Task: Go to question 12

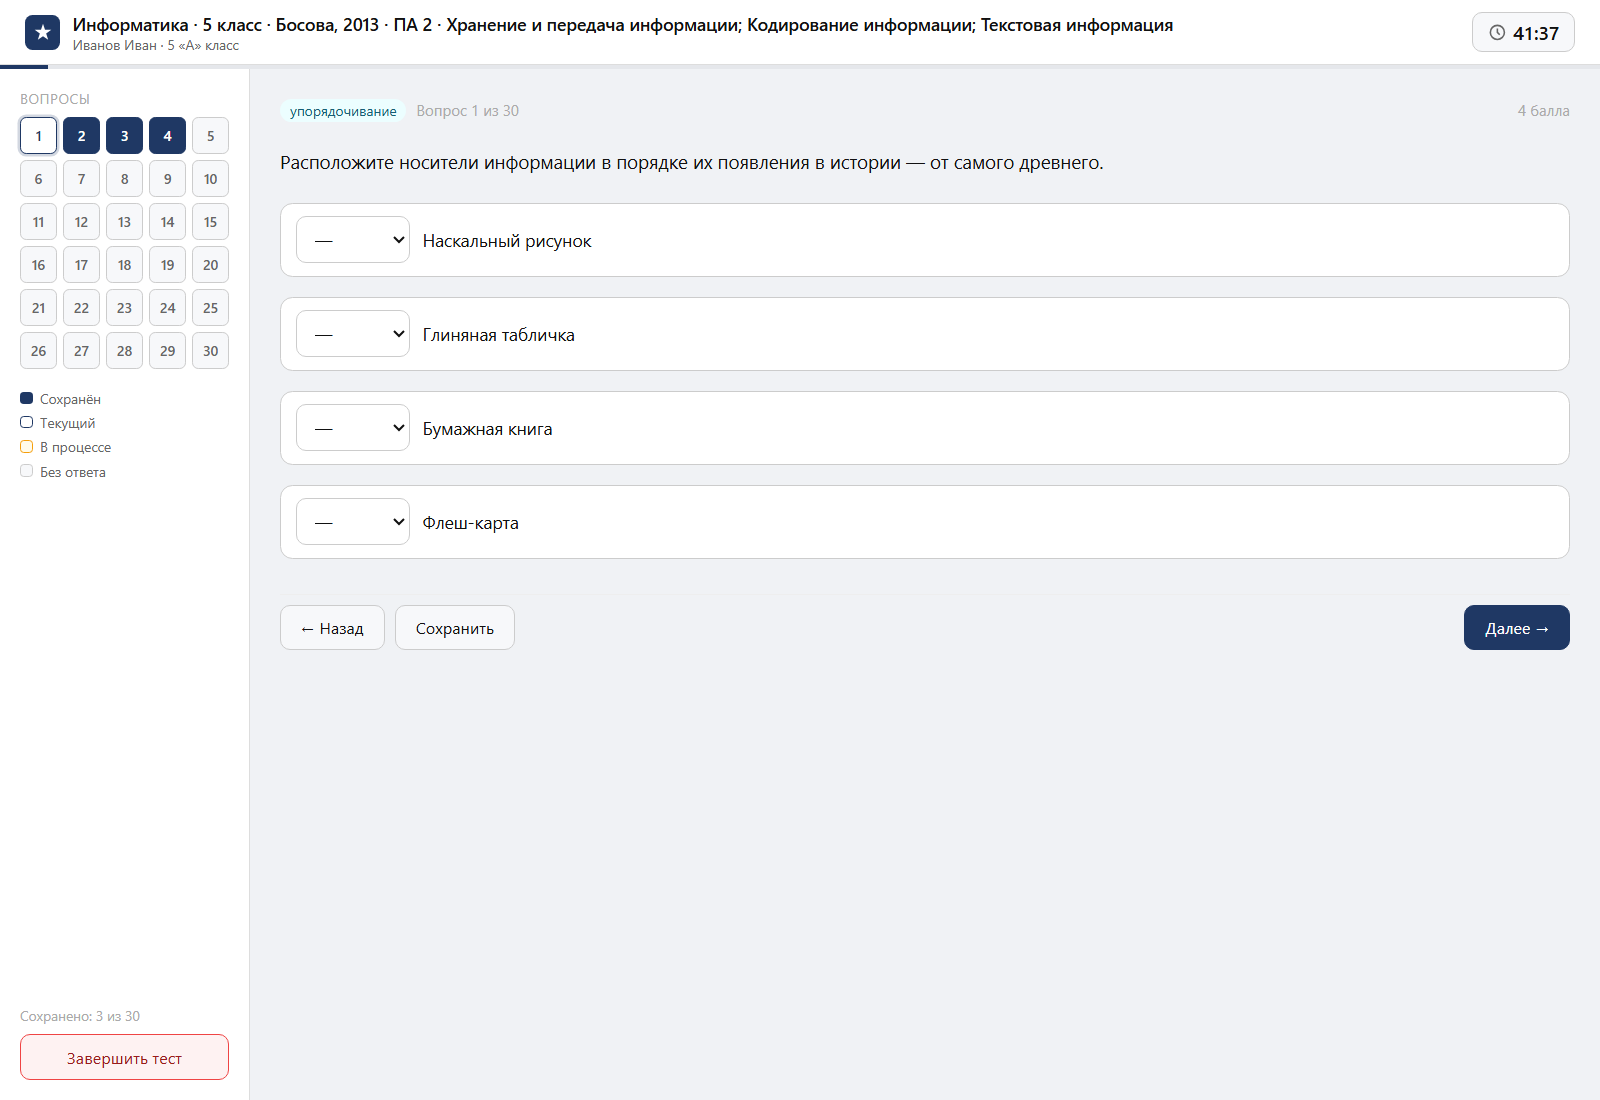Action: [x=81, y=222]
